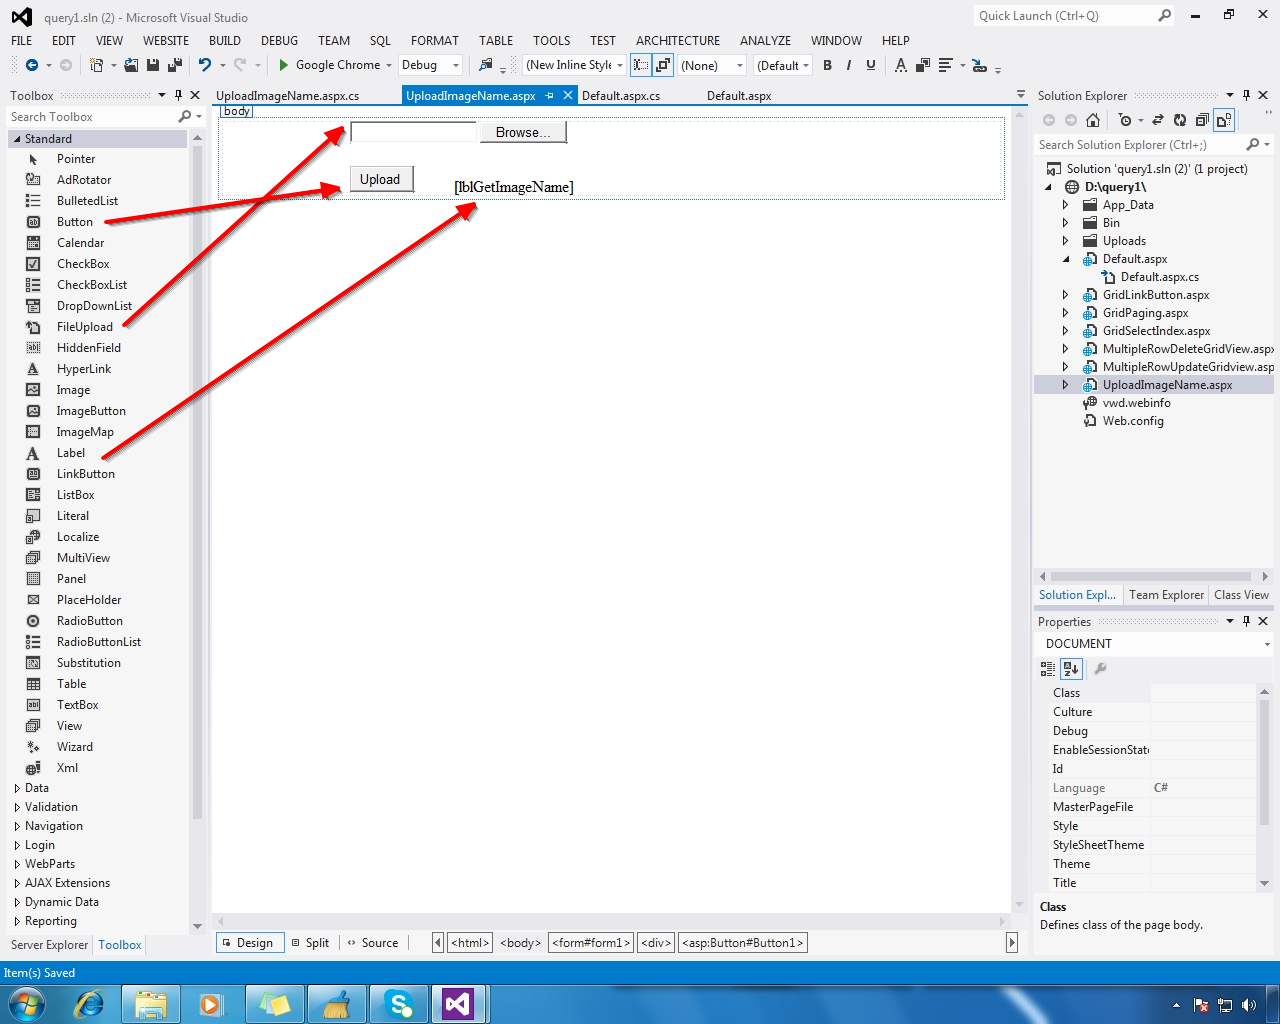Screen dimensions: 1280x1024
Task: Click the Browse button on the form
Action: (x=522, y=131)
